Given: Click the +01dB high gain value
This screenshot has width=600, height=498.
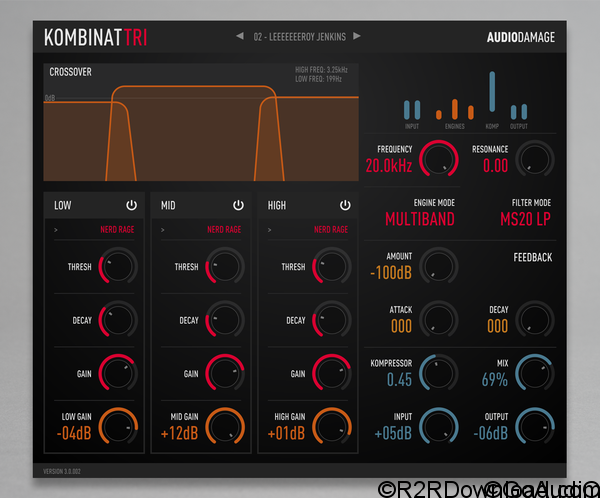Looking at the screenshot, I should 286,433.
